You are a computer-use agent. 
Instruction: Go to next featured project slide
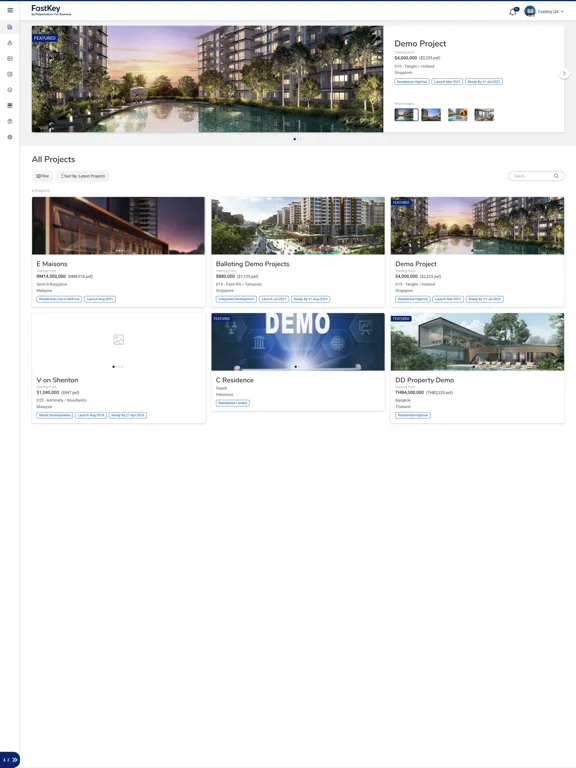point(564,73)
